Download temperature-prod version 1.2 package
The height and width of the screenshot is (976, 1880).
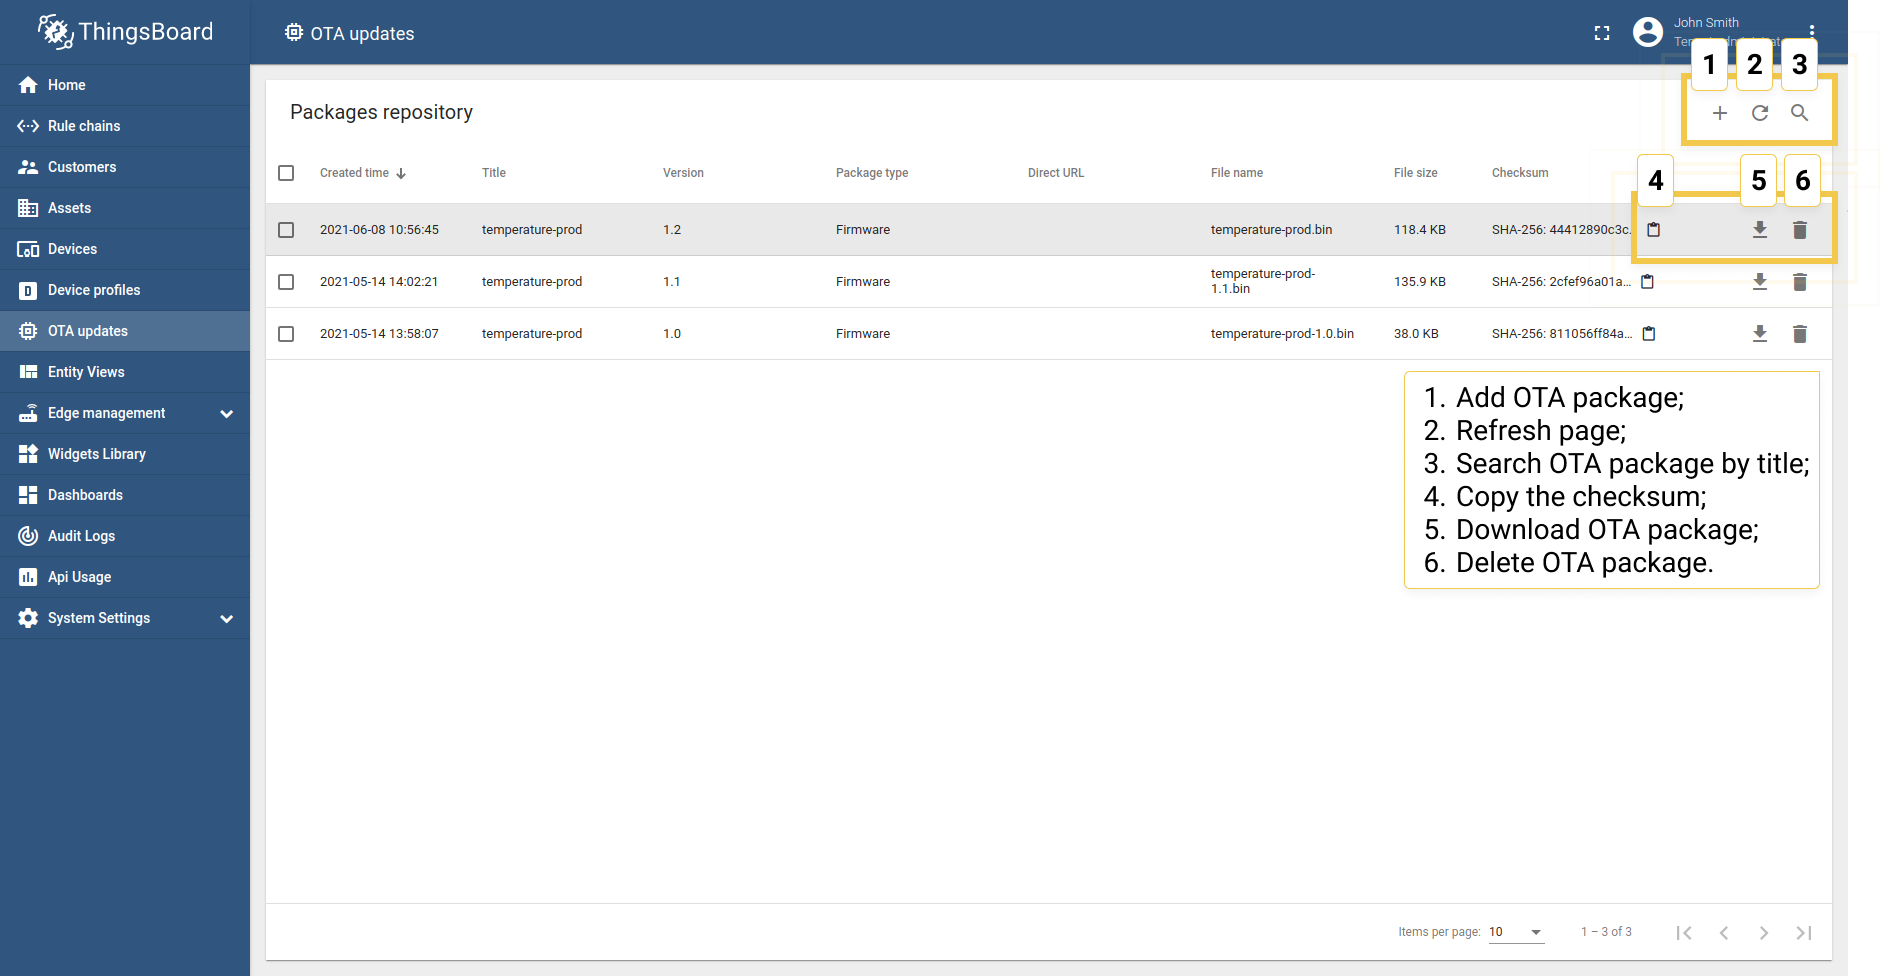coord(1760,230)
